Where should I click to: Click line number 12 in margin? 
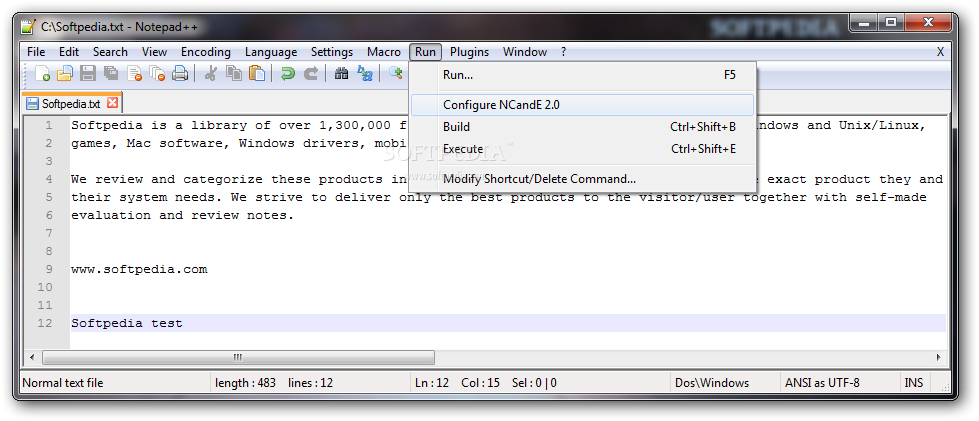(45, 324)
